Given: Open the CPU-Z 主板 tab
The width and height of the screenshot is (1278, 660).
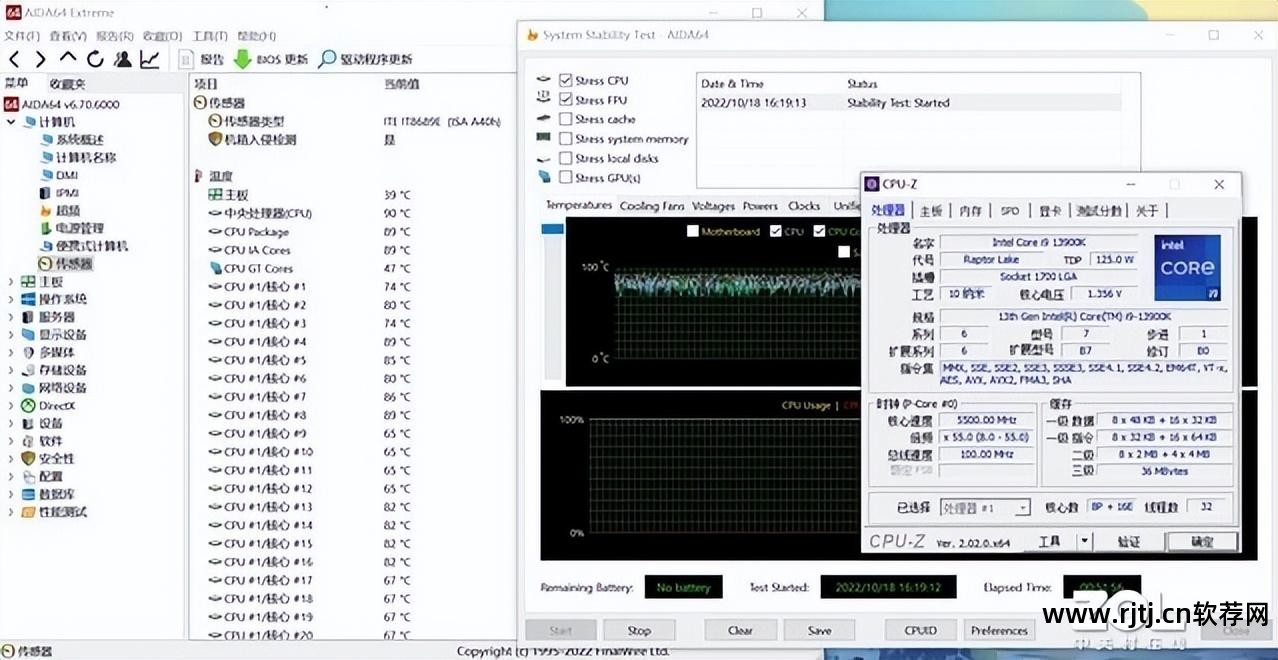Looking at the screenshot, I should point(931,211).
